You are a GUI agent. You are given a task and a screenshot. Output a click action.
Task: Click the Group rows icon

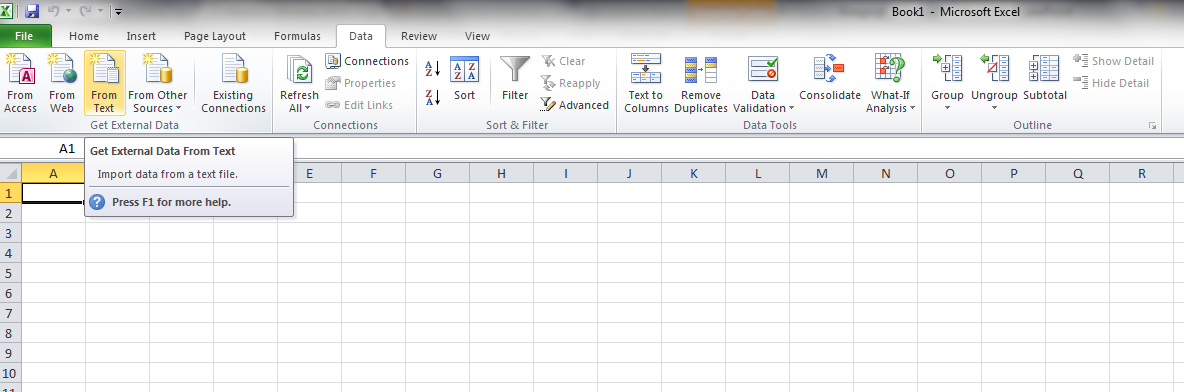pyautogui.click(x=947, y=69)
